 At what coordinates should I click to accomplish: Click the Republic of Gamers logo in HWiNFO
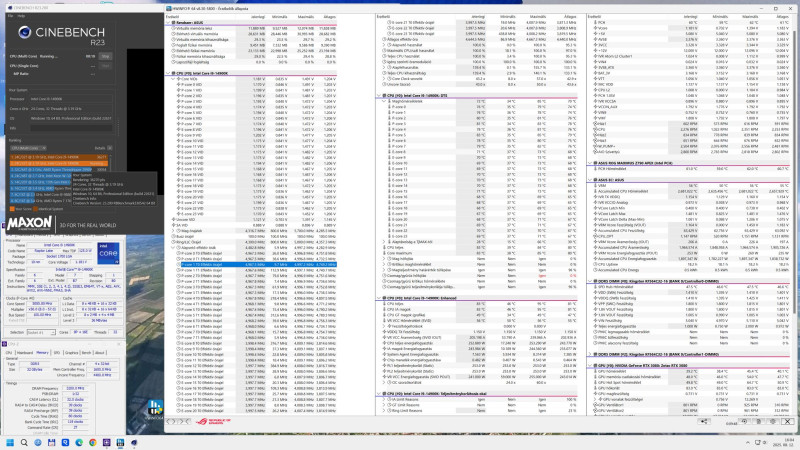[213, 421]
